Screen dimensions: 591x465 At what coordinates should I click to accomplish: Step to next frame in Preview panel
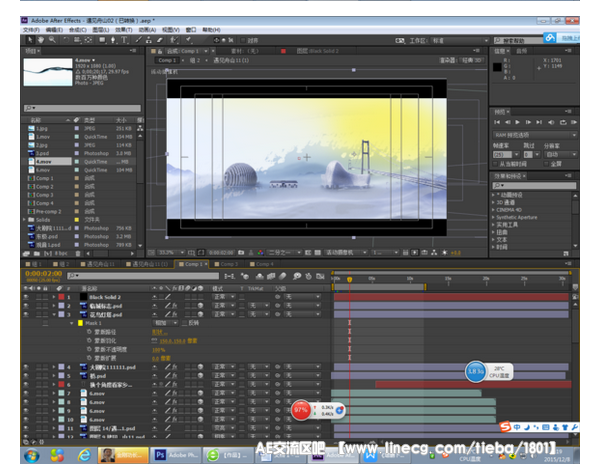[528, 122]
